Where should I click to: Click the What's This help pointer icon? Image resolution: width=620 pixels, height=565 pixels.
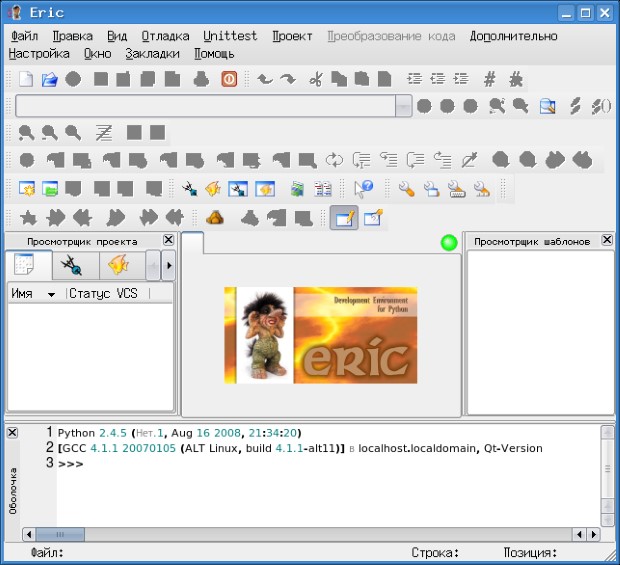[363, 187]
